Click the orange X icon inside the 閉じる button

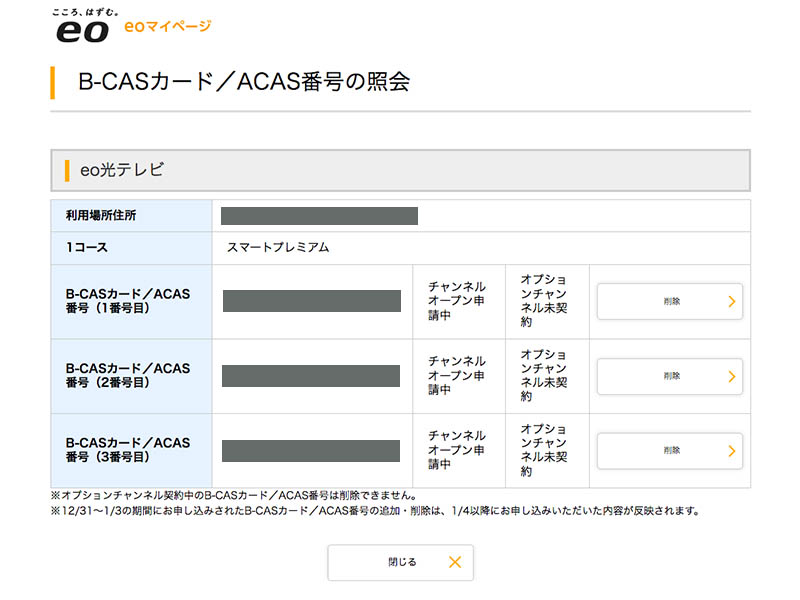pos(453,562)
